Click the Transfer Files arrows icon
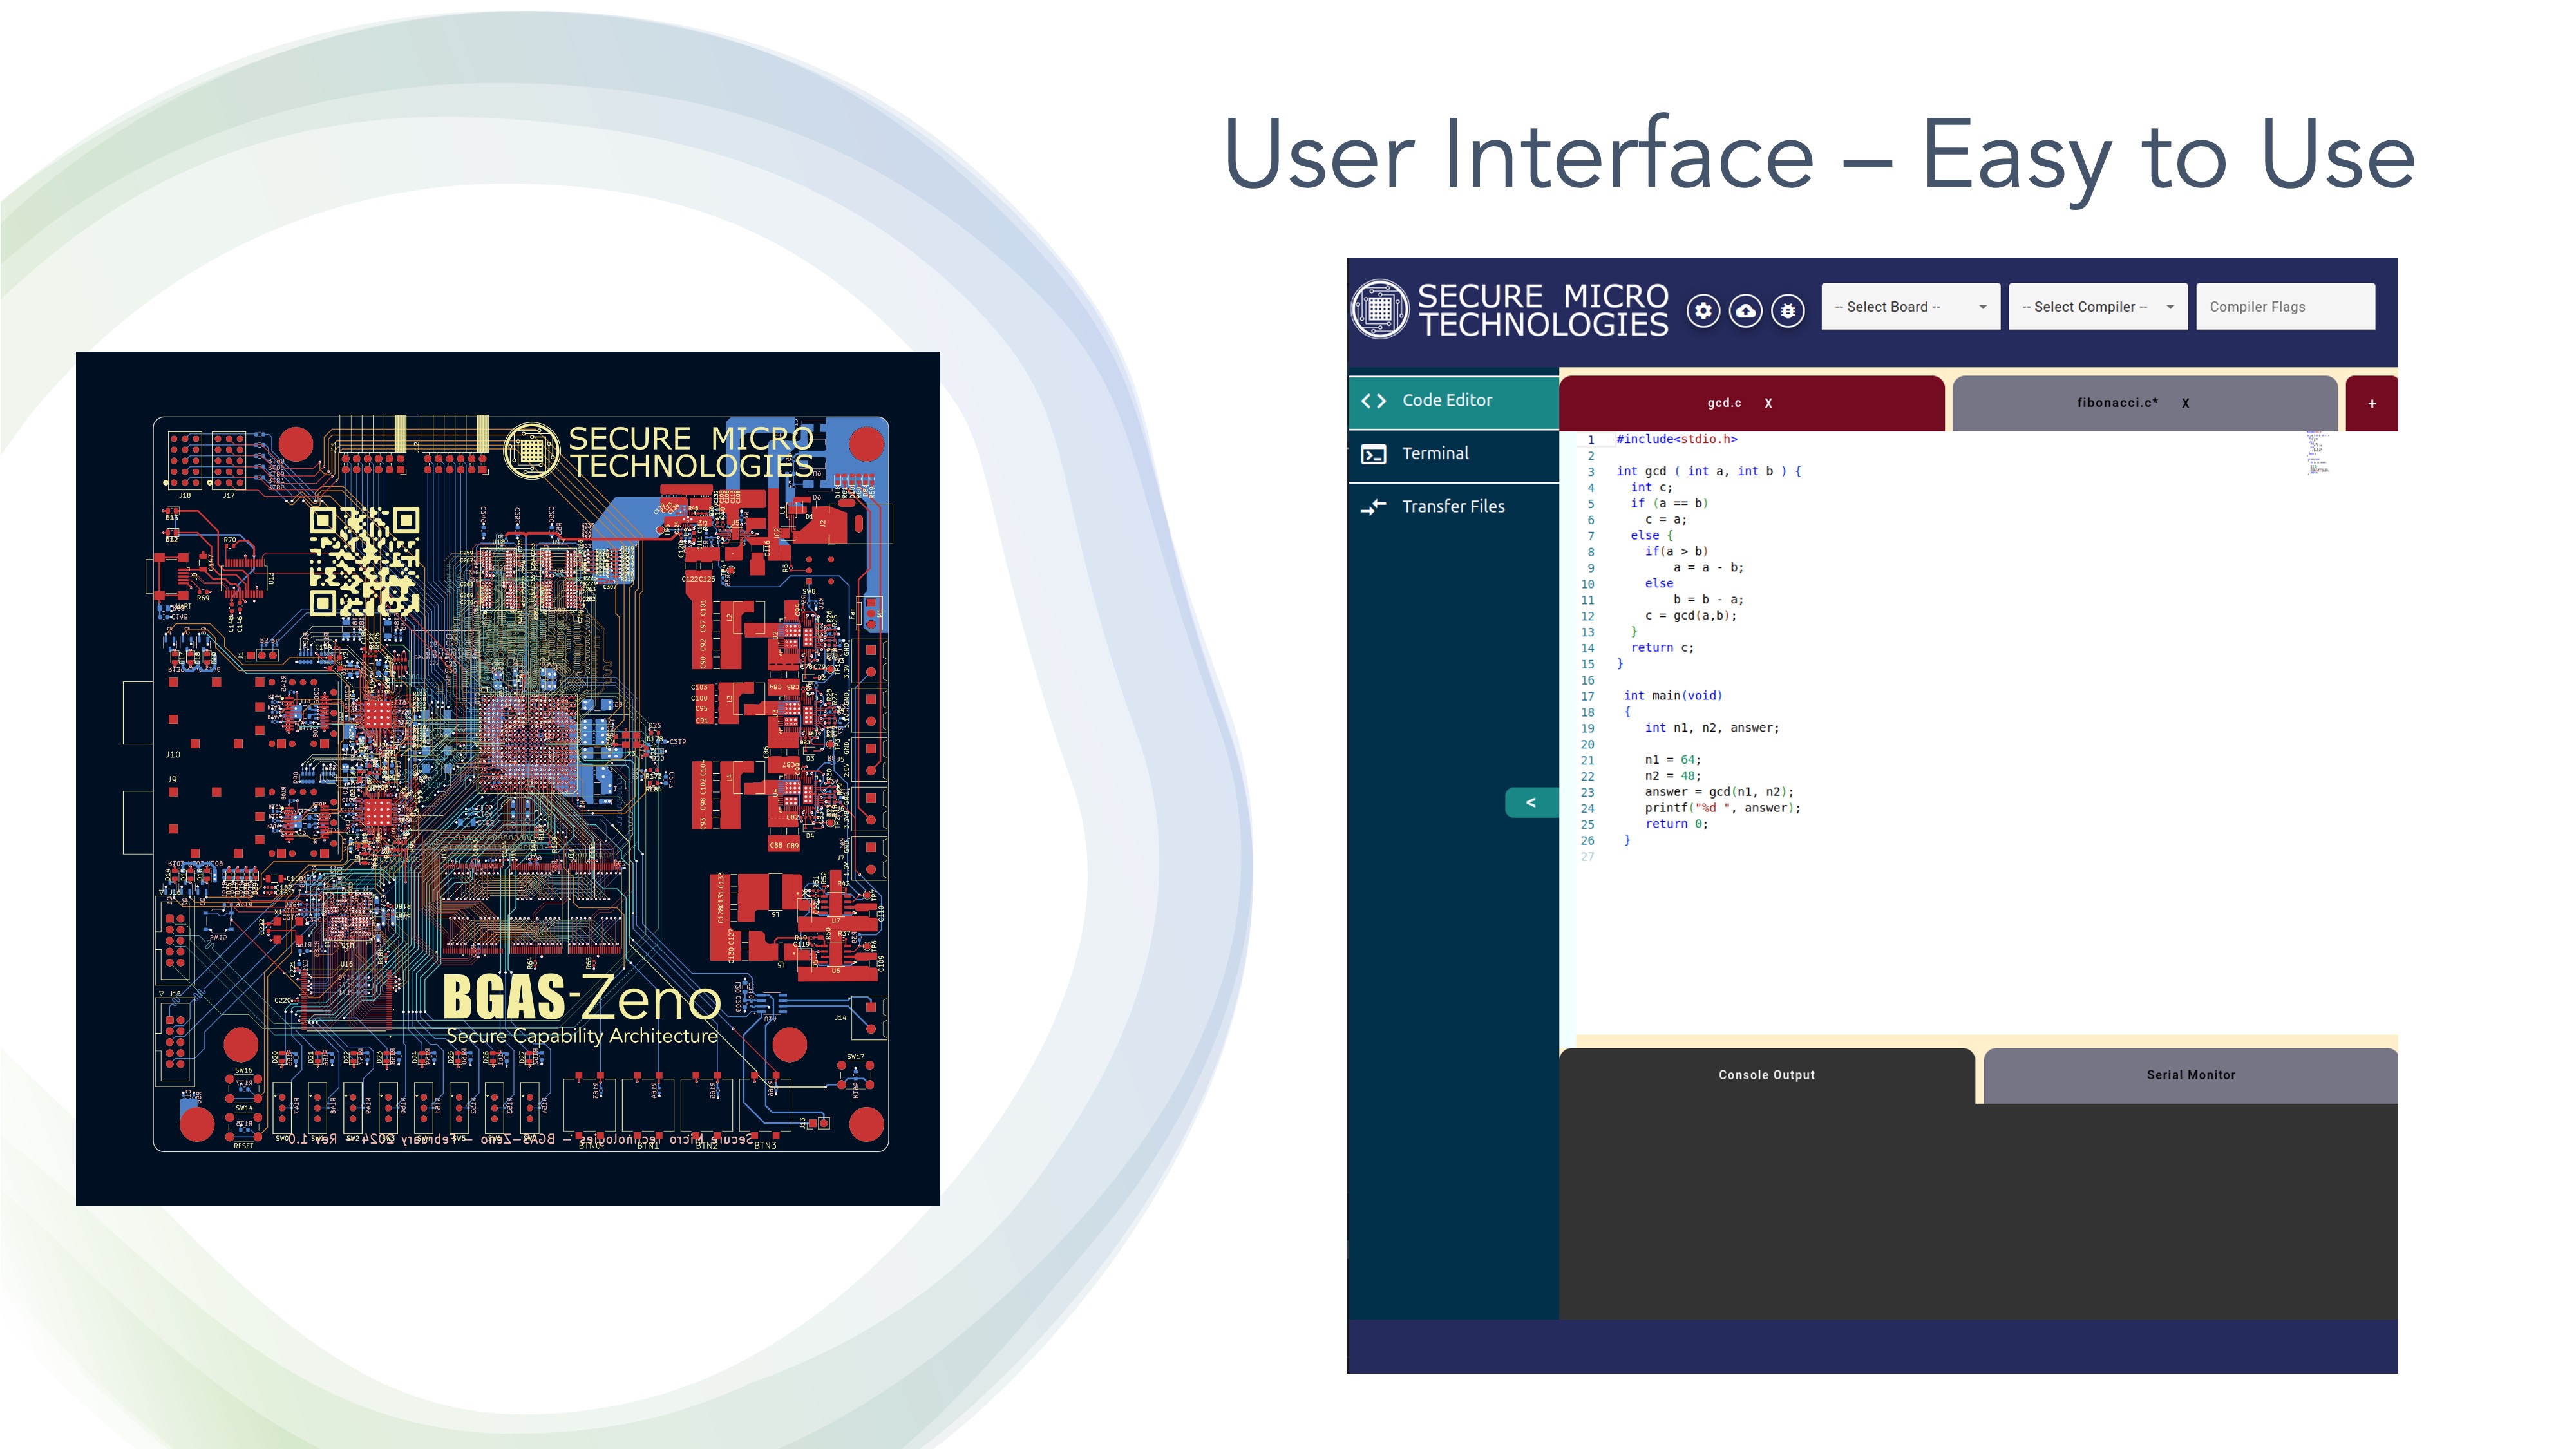Screen dimensions: 2576x1449 pyautogui.click(x=1374, y=507)
